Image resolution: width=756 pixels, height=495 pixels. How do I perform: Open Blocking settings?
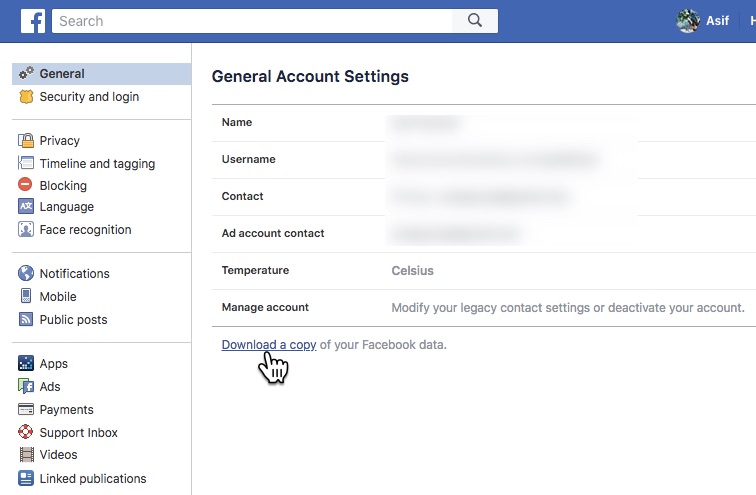[x=63, y=186]
